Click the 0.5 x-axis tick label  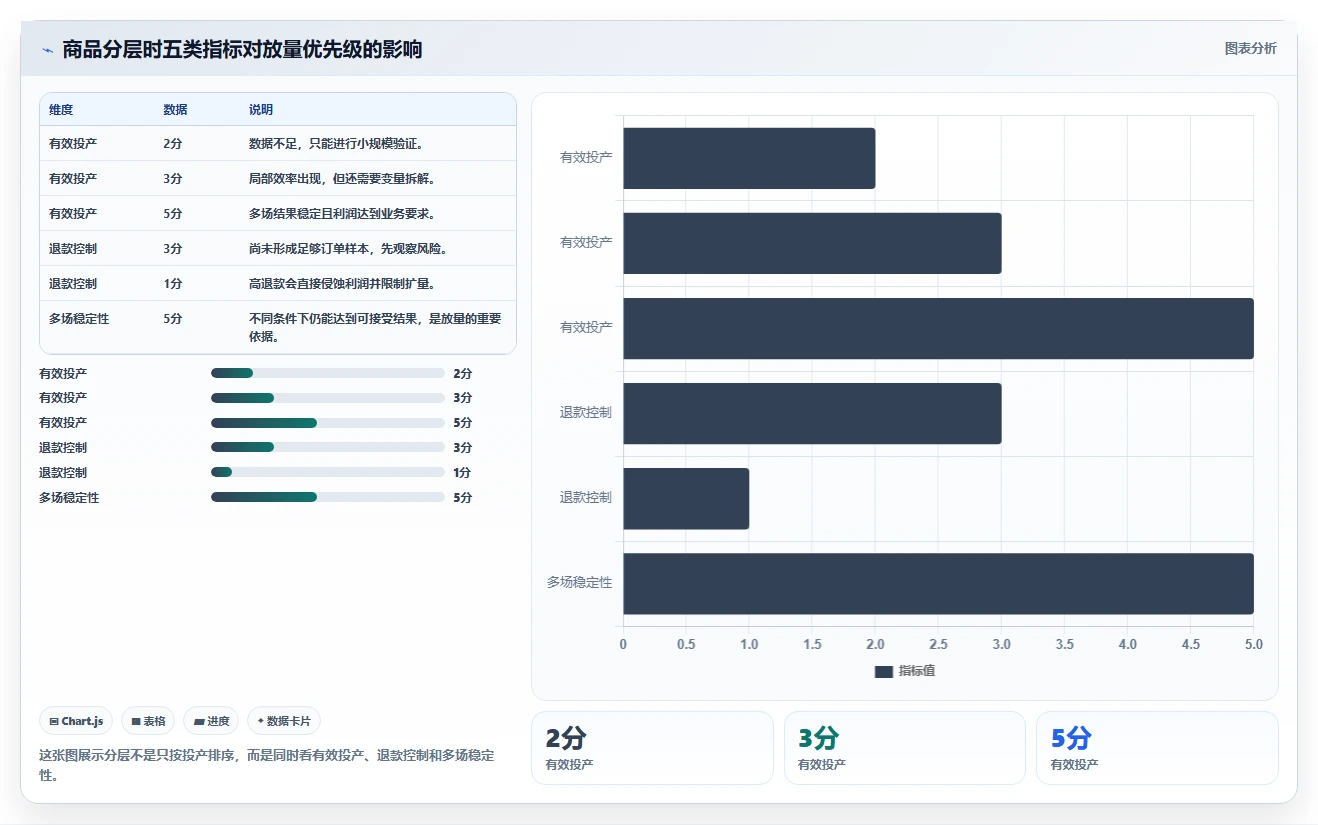point(686,644)
